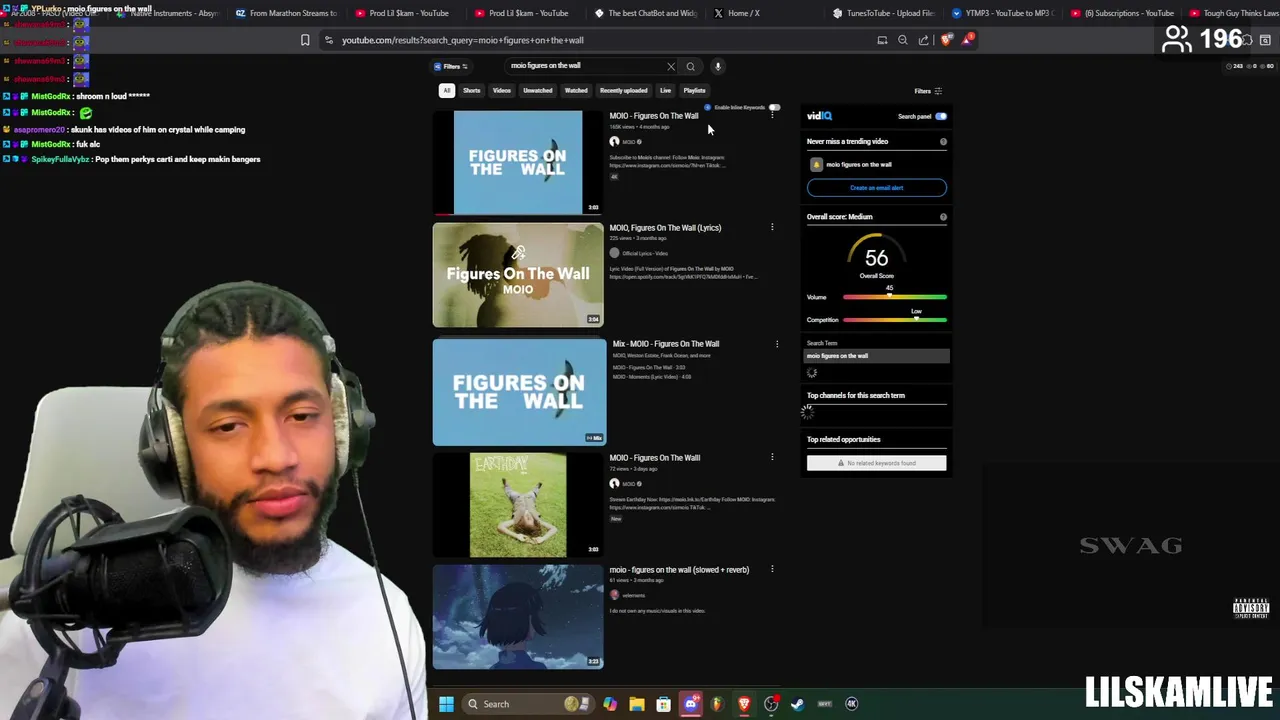This screenshot has height=720, width=1280.
Task: Click the bookmark icon in the address bar
Action: pyautogui.click(x=305, y=40)
